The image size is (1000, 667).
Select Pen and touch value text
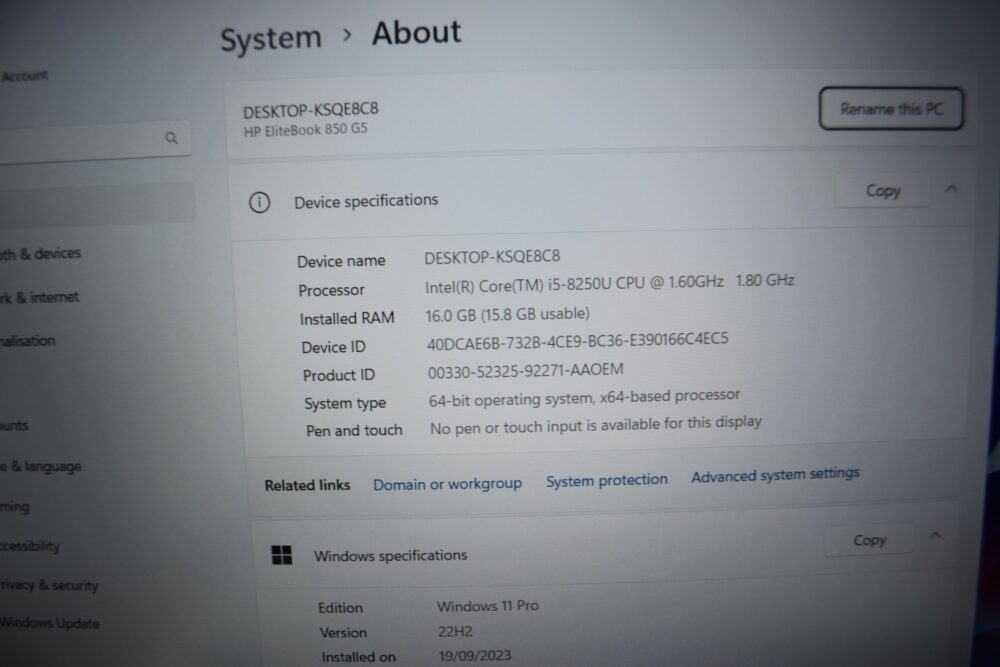point(596,425)
